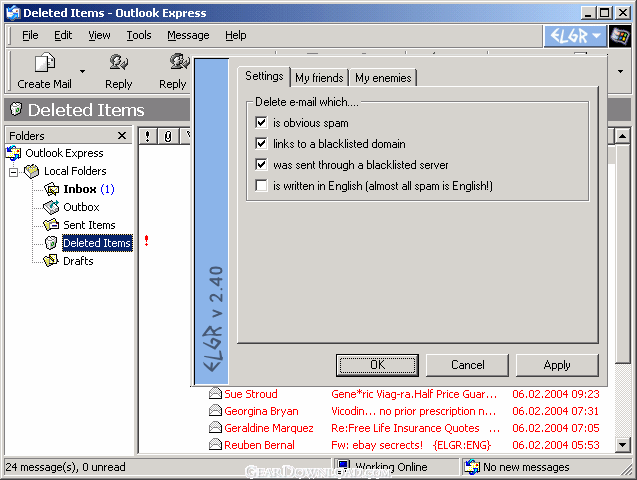Select the Settings tab

pyautogui.click(x=264, y=76)
